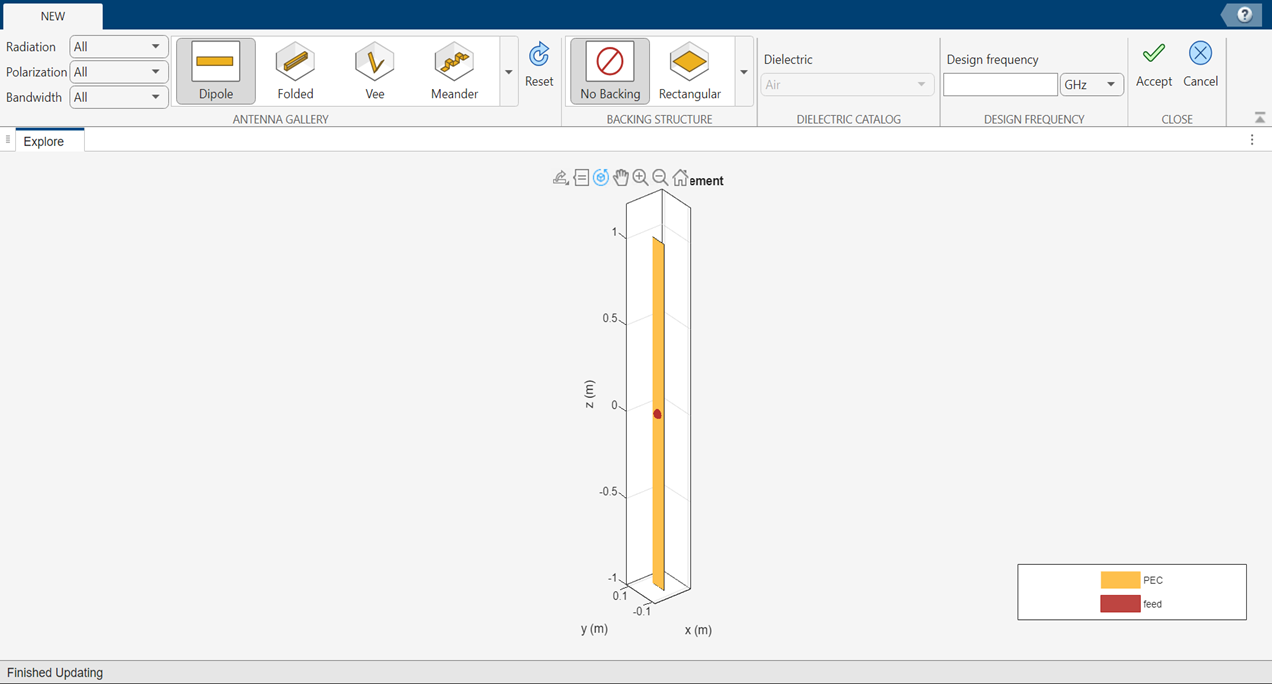Accept the current antenna design

click(1153, 64)
